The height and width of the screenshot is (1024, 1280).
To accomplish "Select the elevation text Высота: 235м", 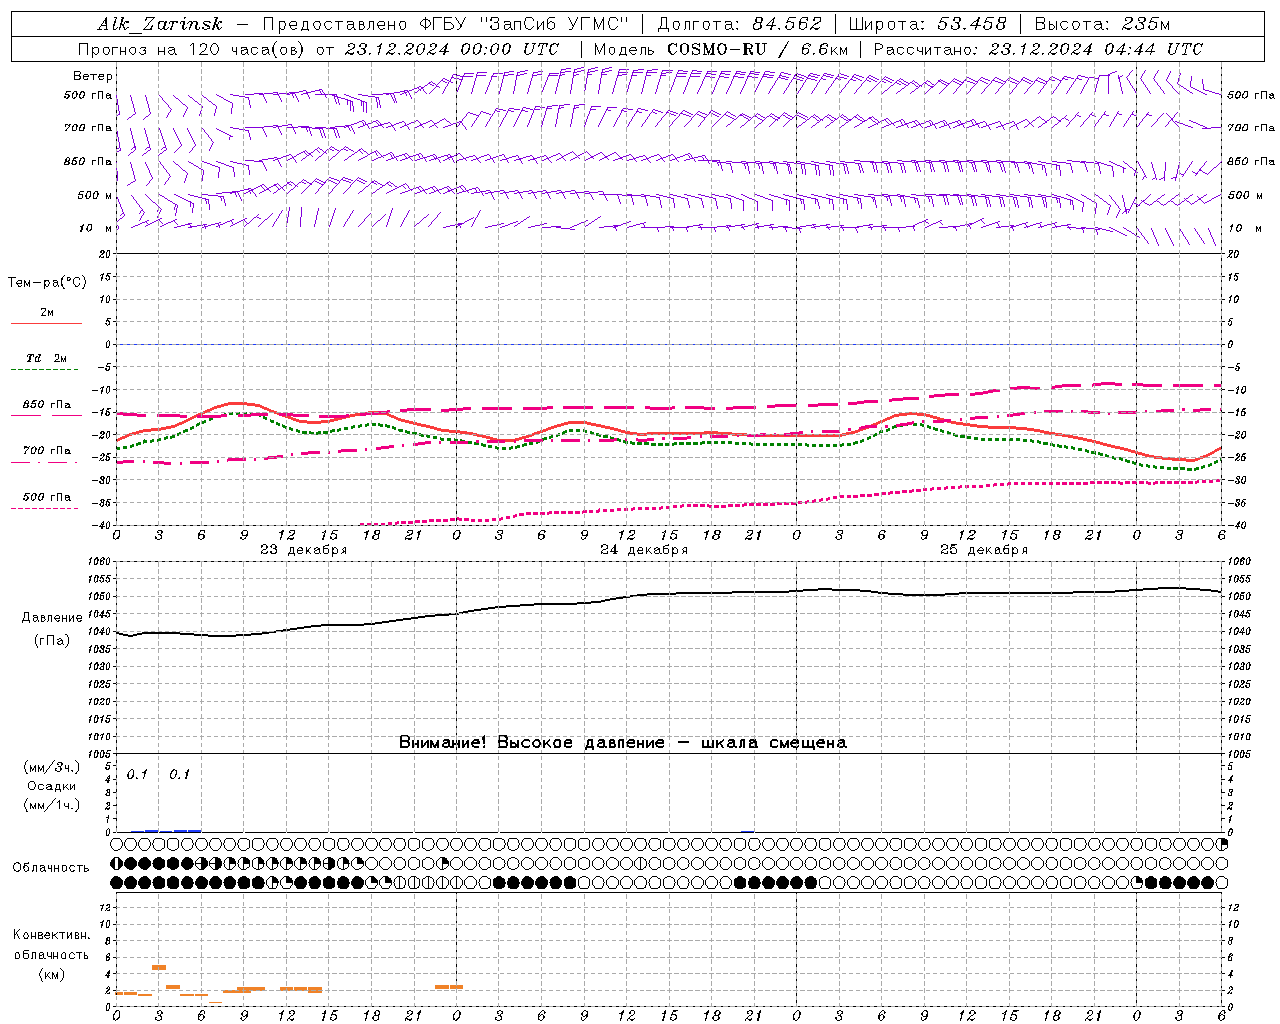I will (1102, 24).
